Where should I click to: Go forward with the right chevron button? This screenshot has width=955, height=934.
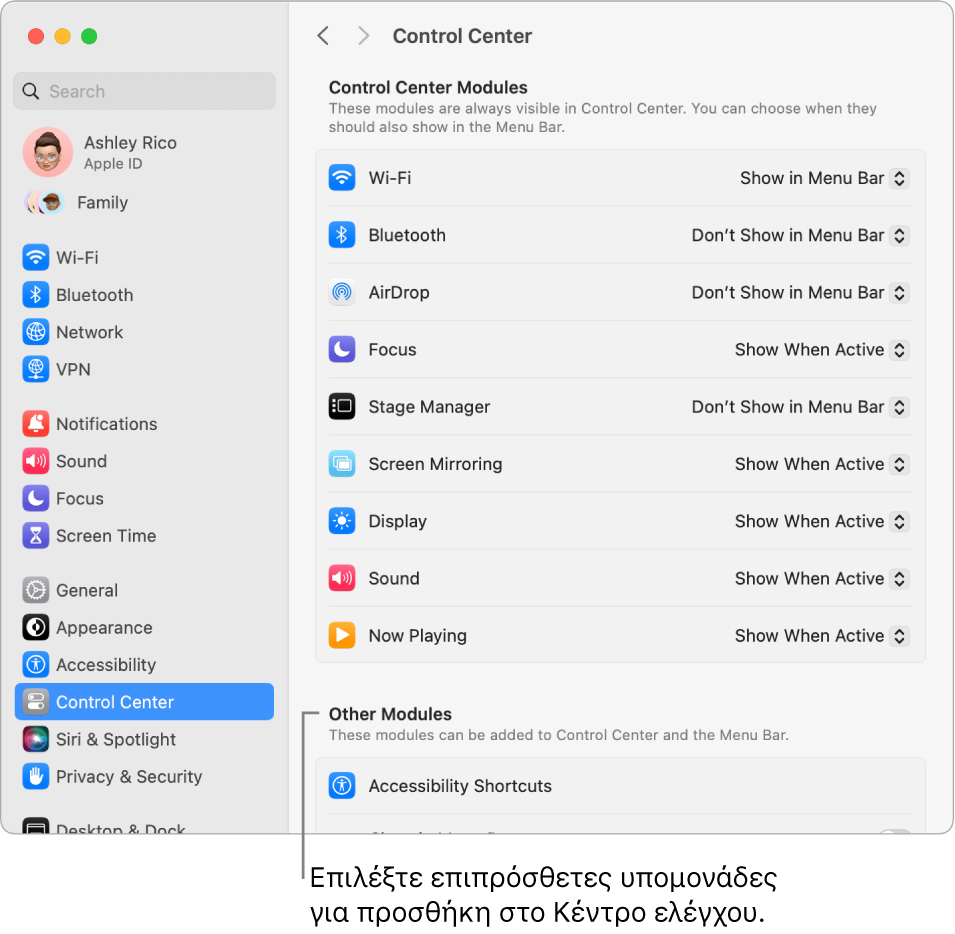click(x=364, y=36)
